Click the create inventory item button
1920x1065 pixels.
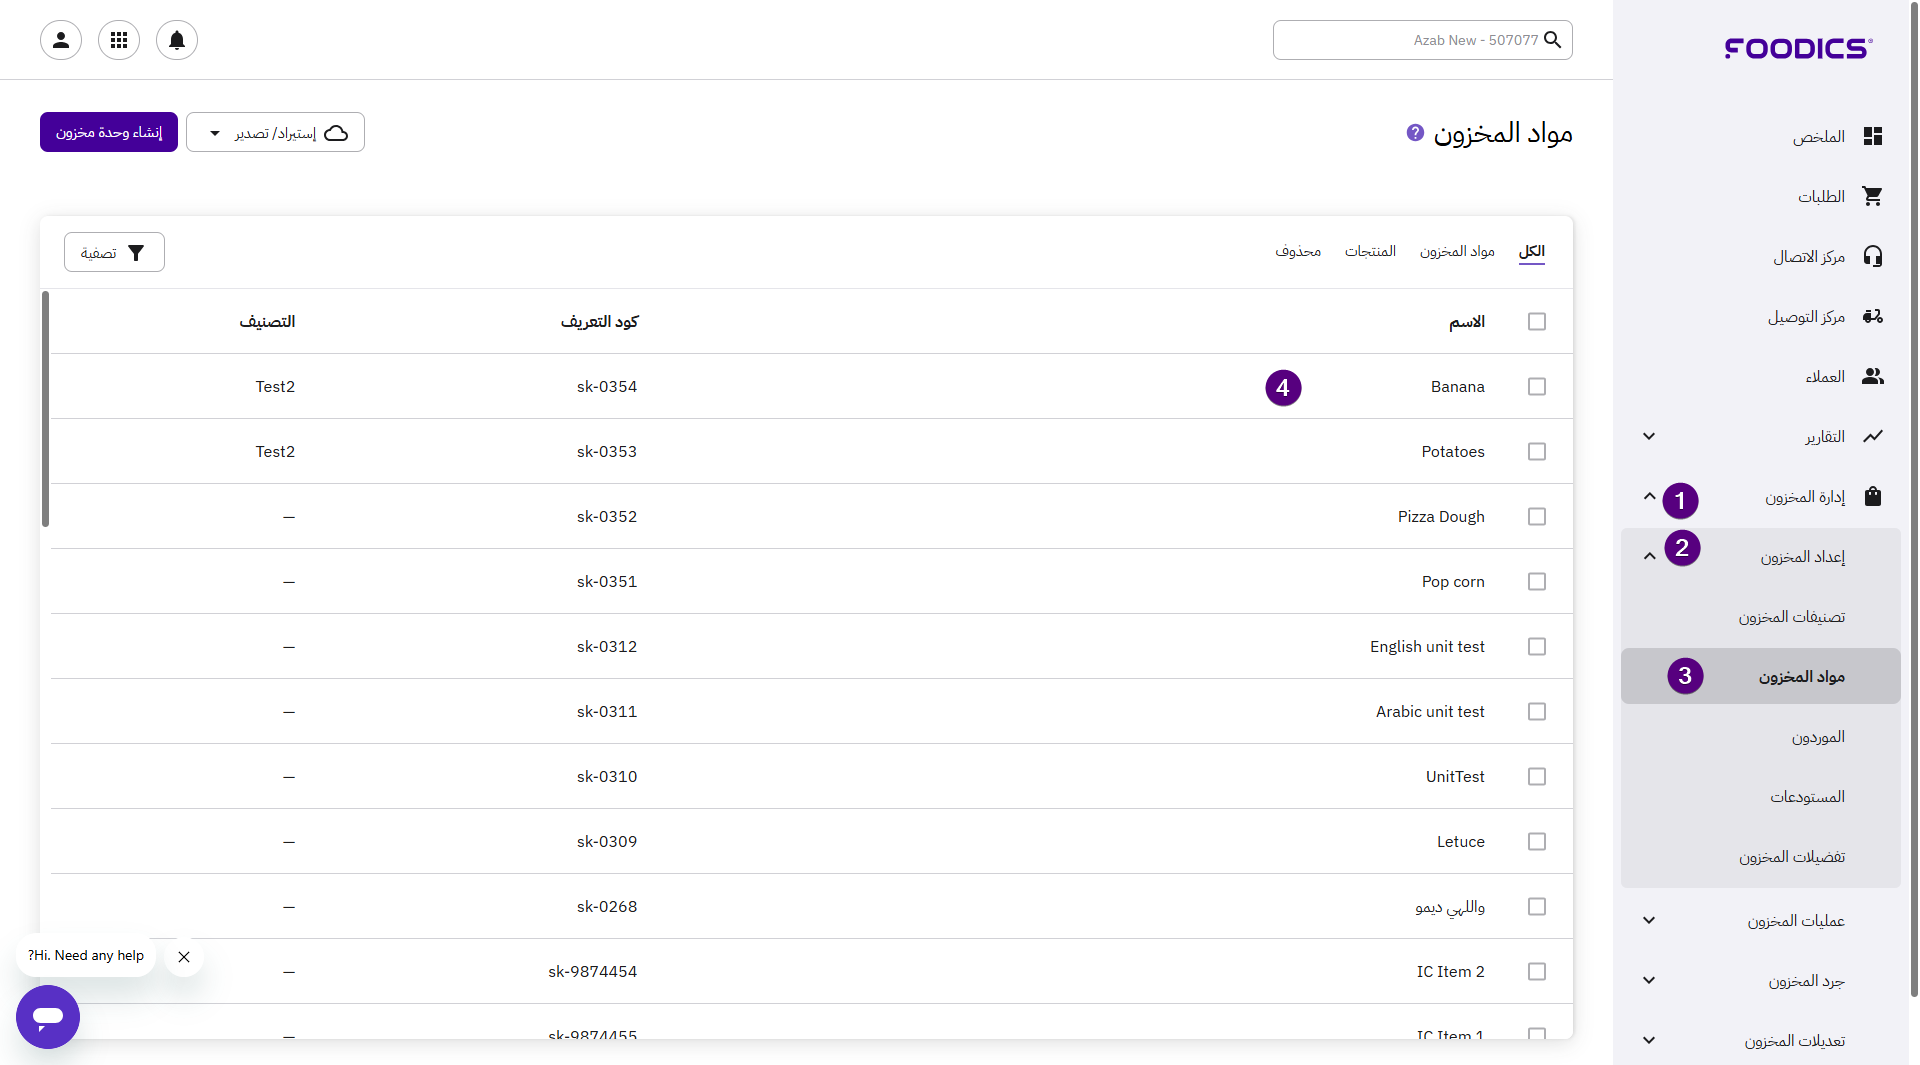pyautogui.click(x=109, y=133)
